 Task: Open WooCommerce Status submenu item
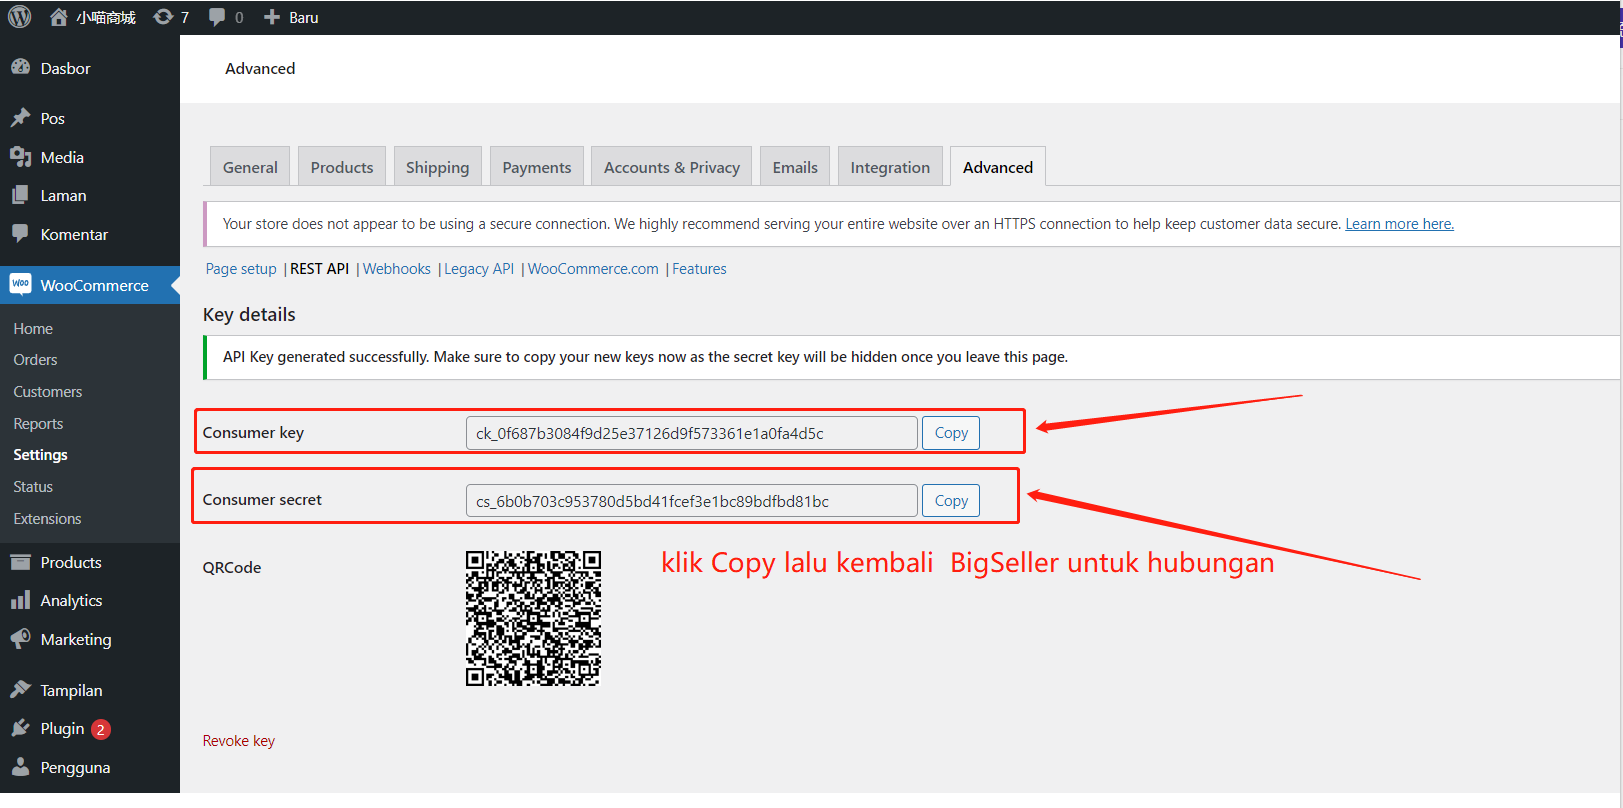point(33,487)
